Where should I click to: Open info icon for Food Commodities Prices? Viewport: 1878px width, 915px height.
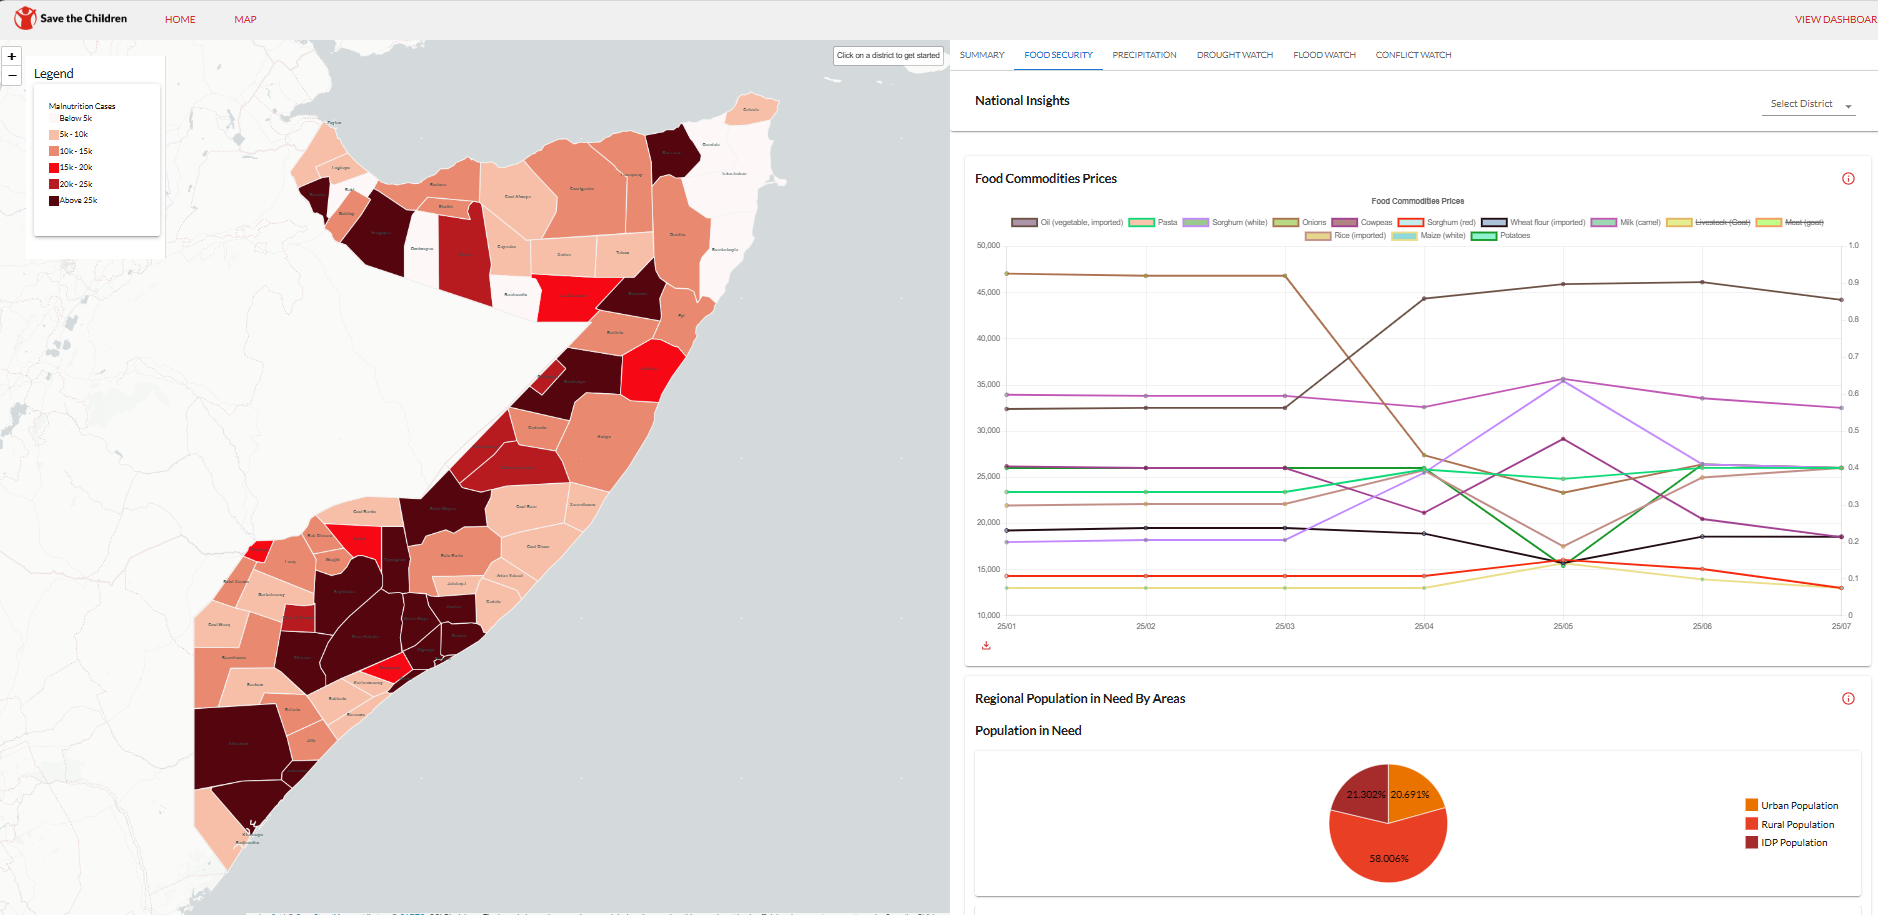point(1848,179)
